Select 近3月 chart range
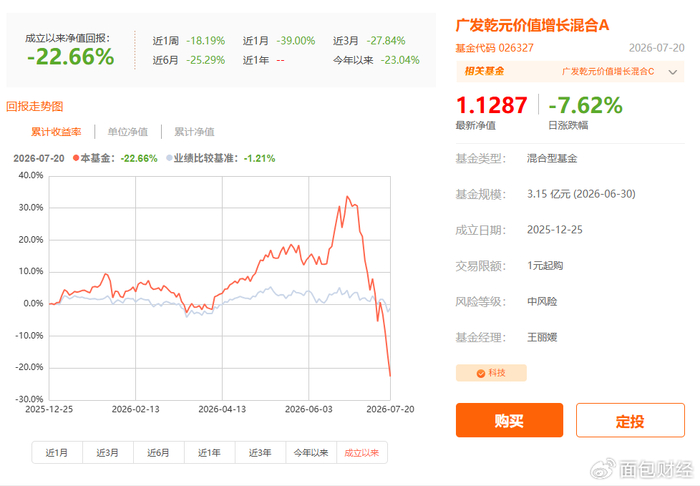The image size is (700, 486). [x=108, y=453]
